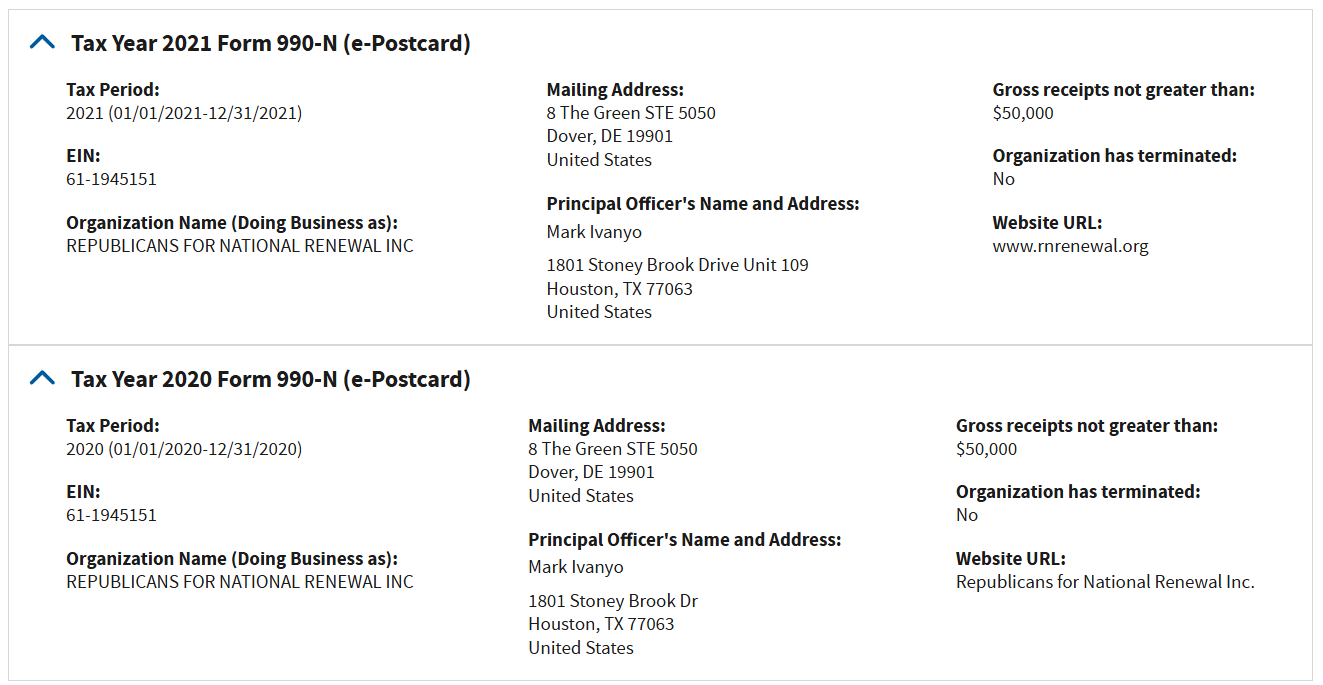The width and height of the screenshot is (1323, 685).
Task: Click the EIN number in the 2020 section
Action: click(x=111, y=515)
